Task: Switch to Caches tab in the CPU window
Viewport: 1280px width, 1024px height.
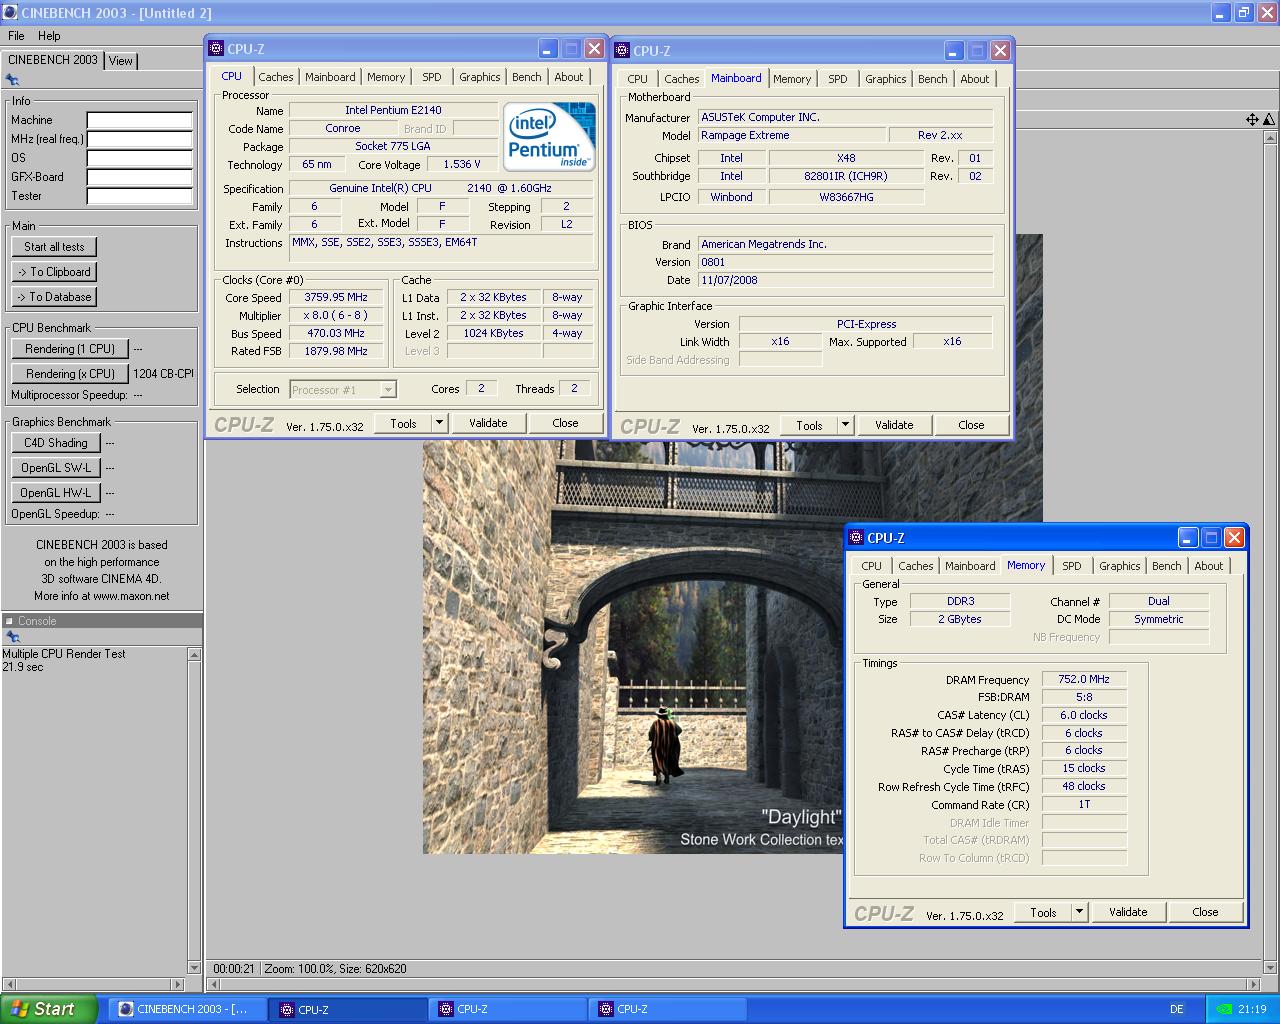Action: [276, 77]
